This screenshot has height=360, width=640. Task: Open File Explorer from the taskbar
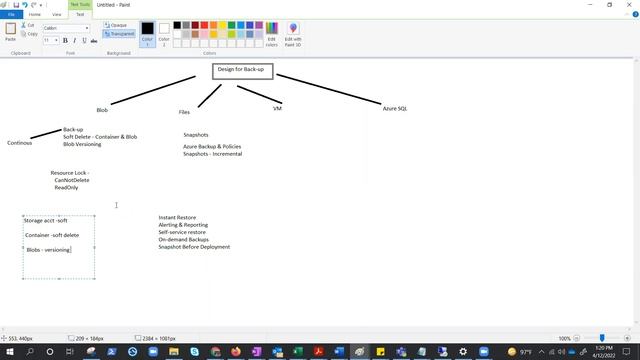174,351
